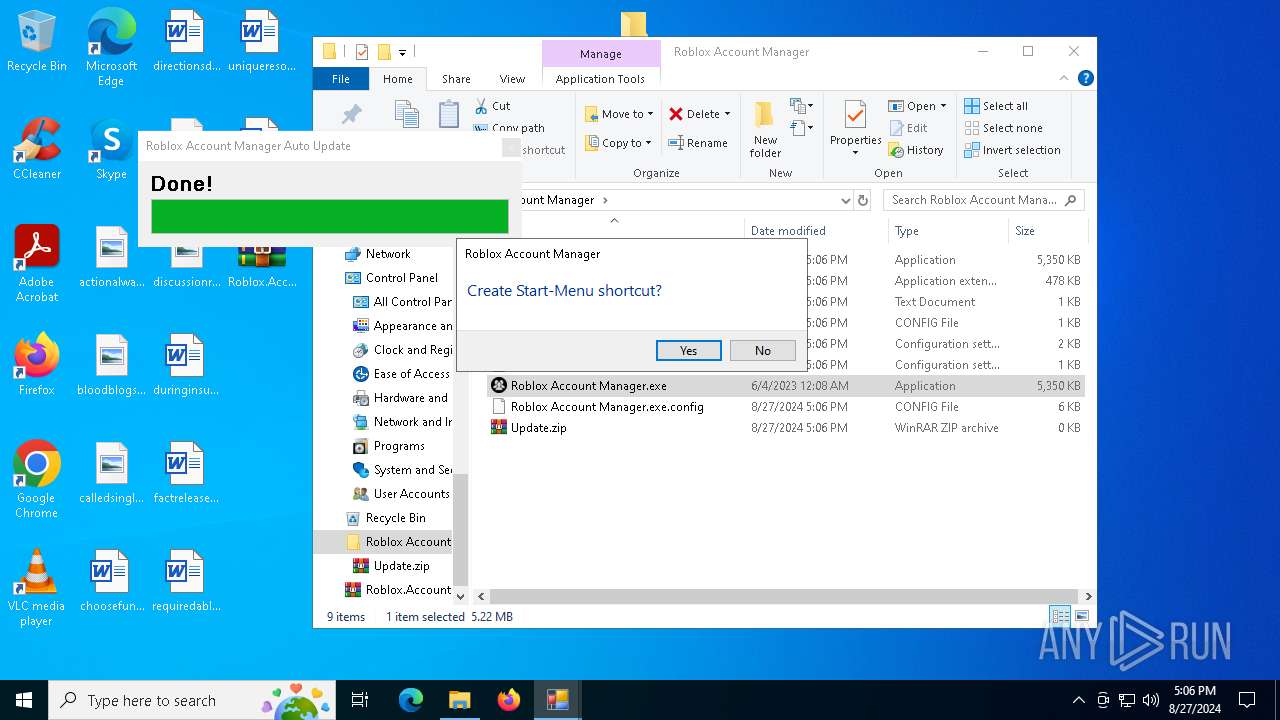This screenshot has width=1280, height=720.
Task: Select Update.zip in file list
Action: click(x=785, y=428)
